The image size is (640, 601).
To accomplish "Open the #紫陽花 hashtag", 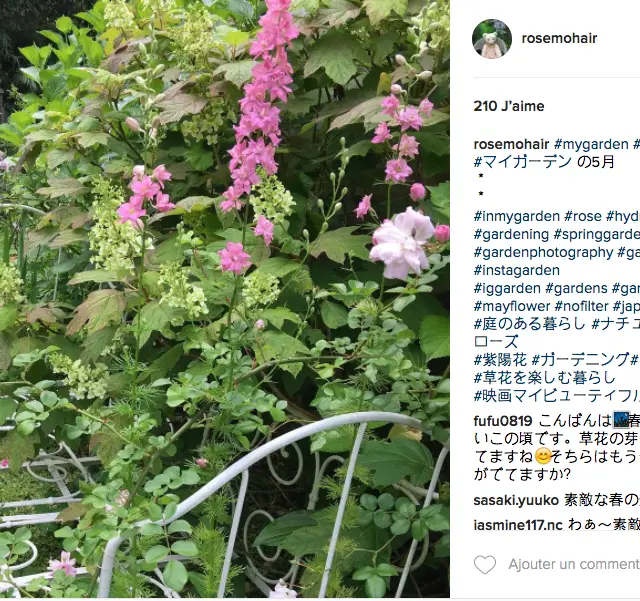I will tap(500, 360).
